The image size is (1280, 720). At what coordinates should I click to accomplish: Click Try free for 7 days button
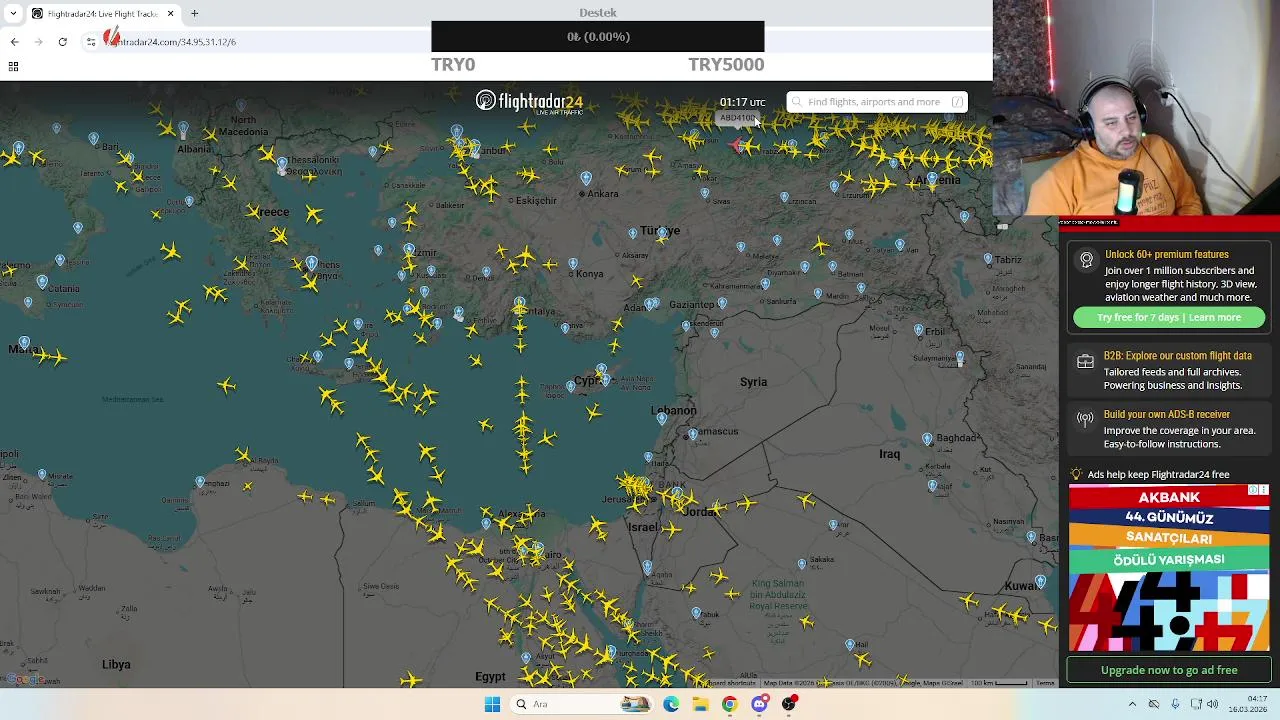point(1169,317)
